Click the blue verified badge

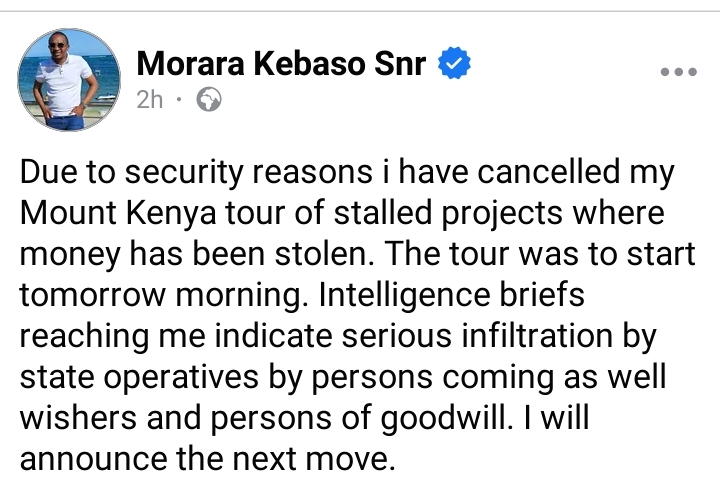click(454, 63)
